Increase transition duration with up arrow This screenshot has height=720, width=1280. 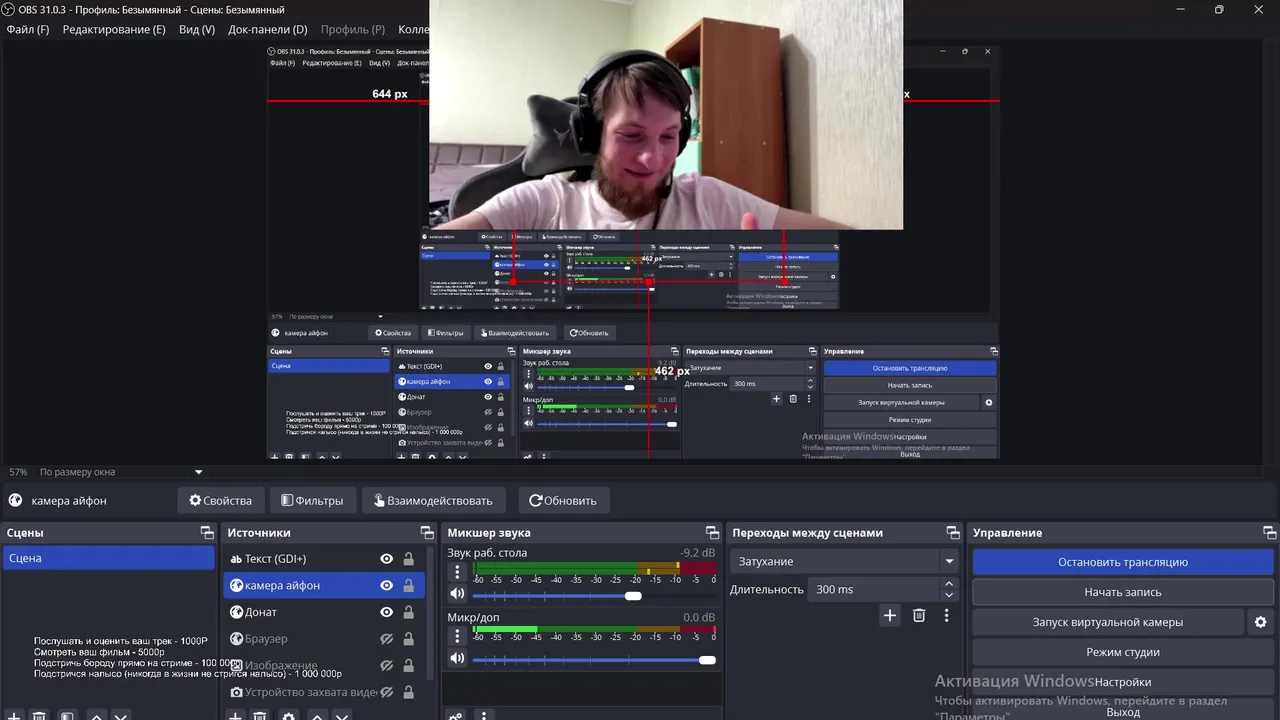coord(949,583)
